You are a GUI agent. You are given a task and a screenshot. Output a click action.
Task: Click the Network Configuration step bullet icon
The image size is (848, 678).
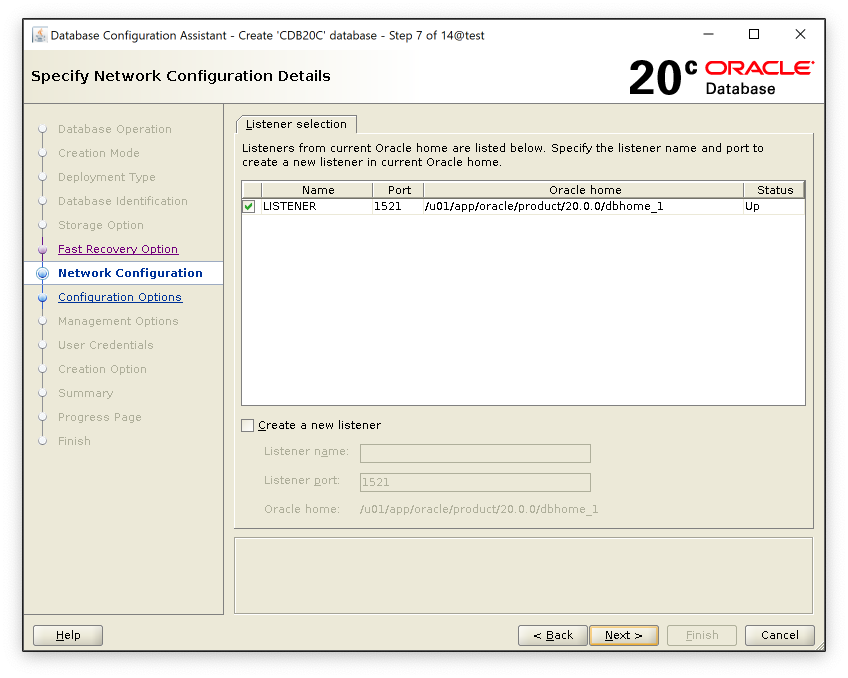tap(43, 273)
